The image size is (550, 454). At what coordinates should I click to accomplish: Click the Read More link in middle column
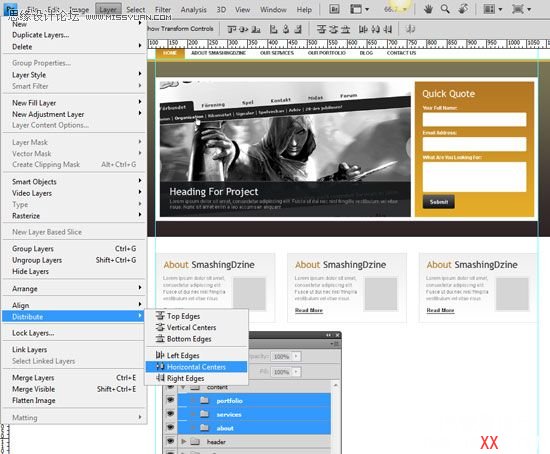tap(309, 310)
